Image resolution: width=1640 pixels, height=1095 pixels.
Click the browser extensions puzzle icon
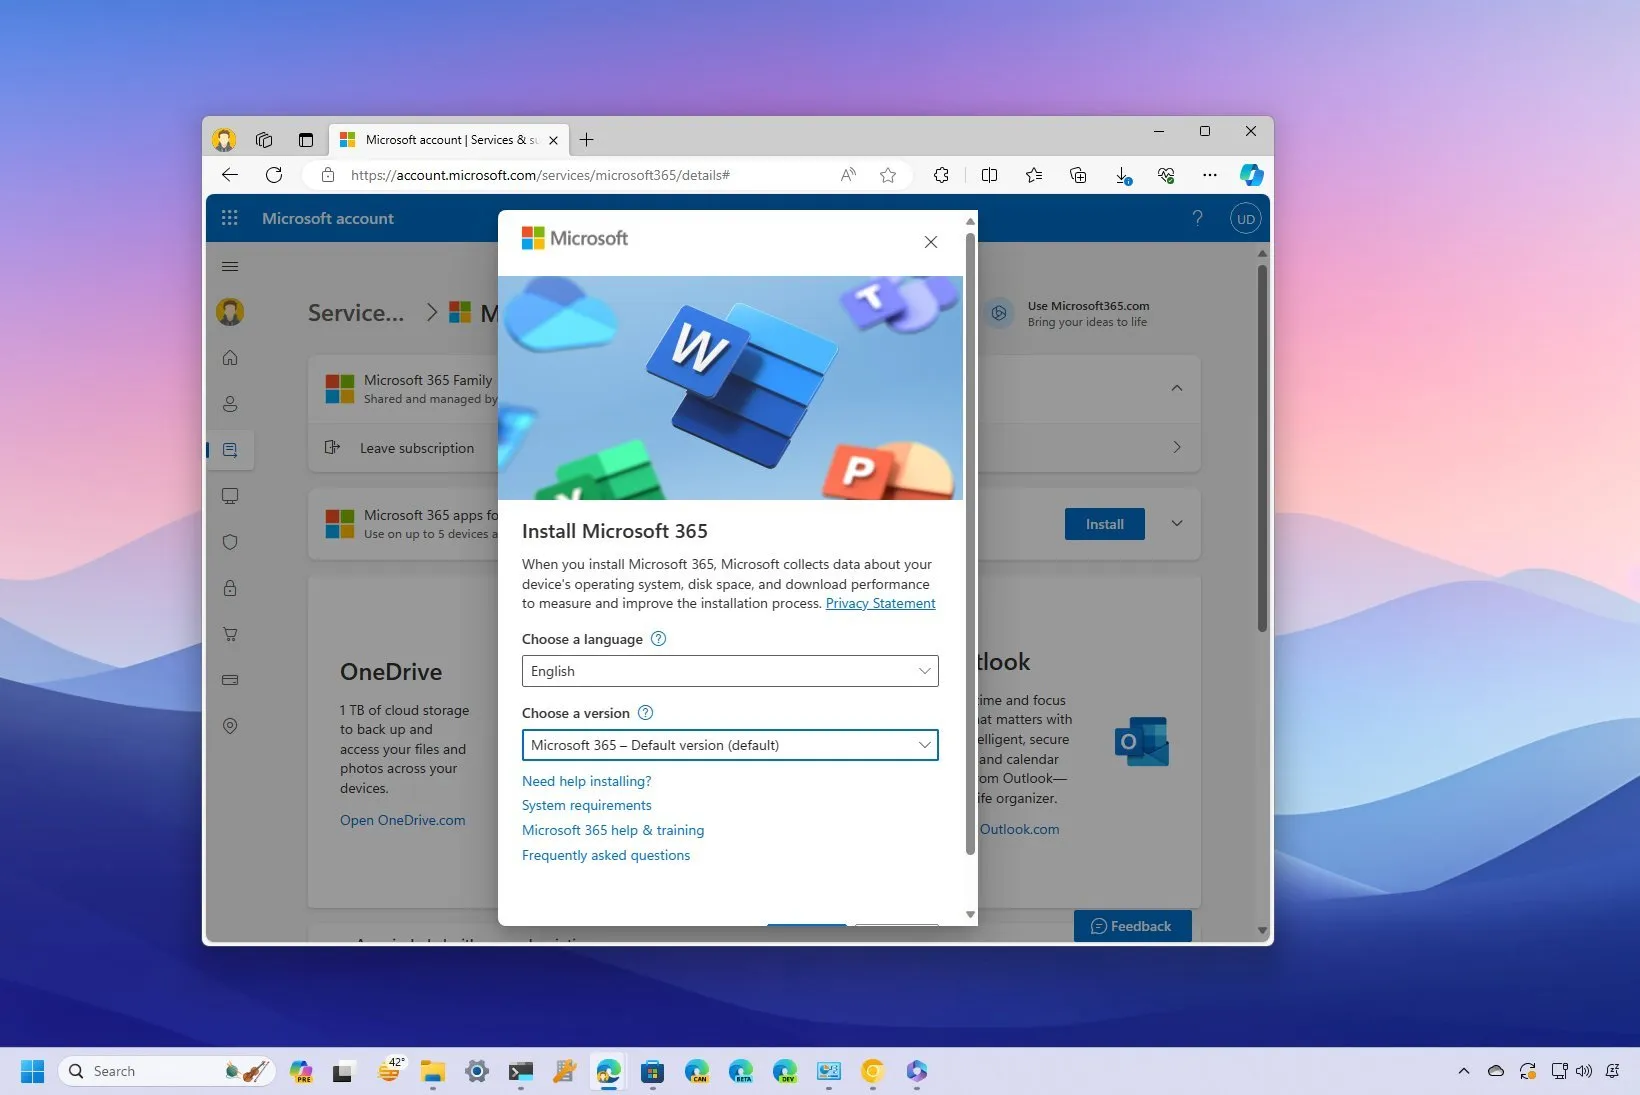click(941, 174)
